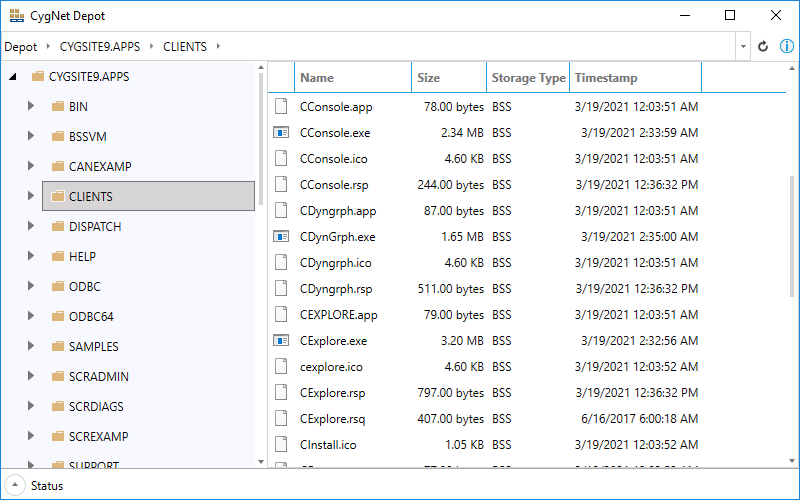Open the blue information icon
Viewport: 800px width, 500px height.
click(x=787, y=46)
